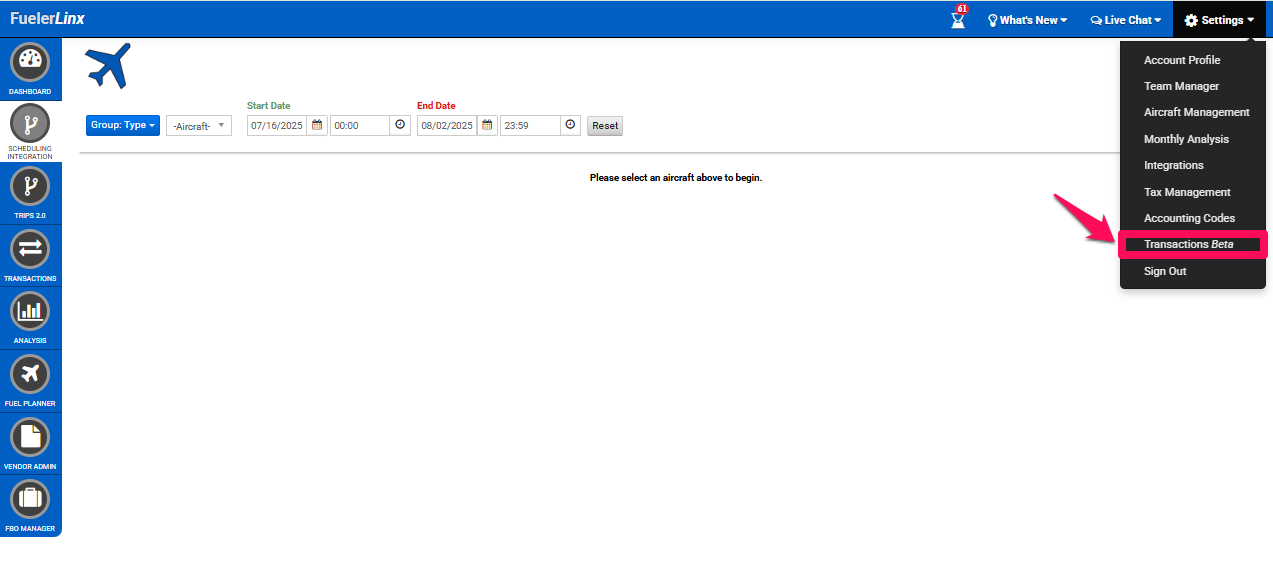The height and width of the screenshot is (584, 1273).
Task: Open the Dashboard gauge icon
Action: point(30,62)
